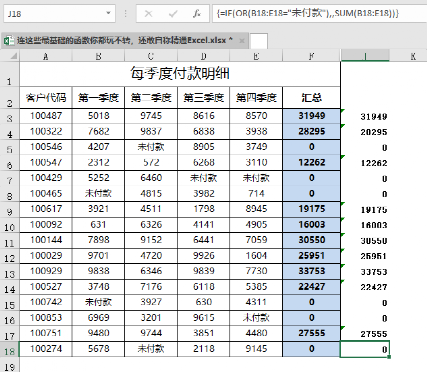
Task: Select column B header
Action: [98, 56]
